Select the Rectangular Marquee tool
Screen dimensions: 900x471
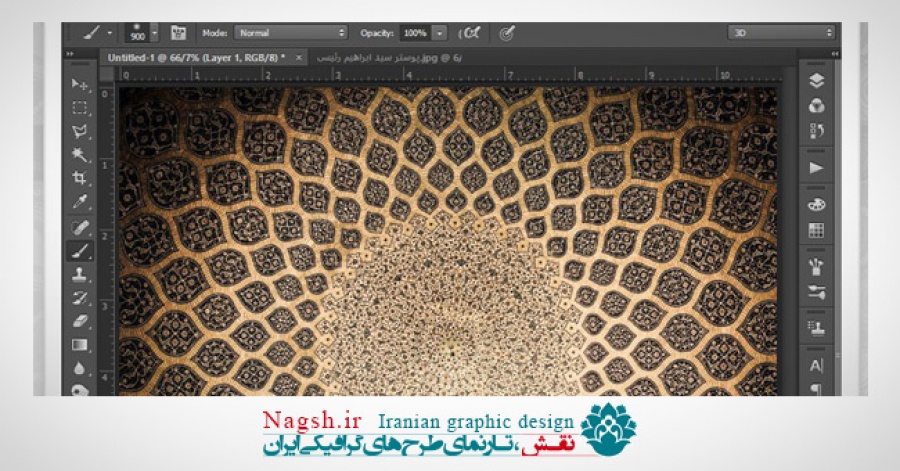[x=80, y=108]
